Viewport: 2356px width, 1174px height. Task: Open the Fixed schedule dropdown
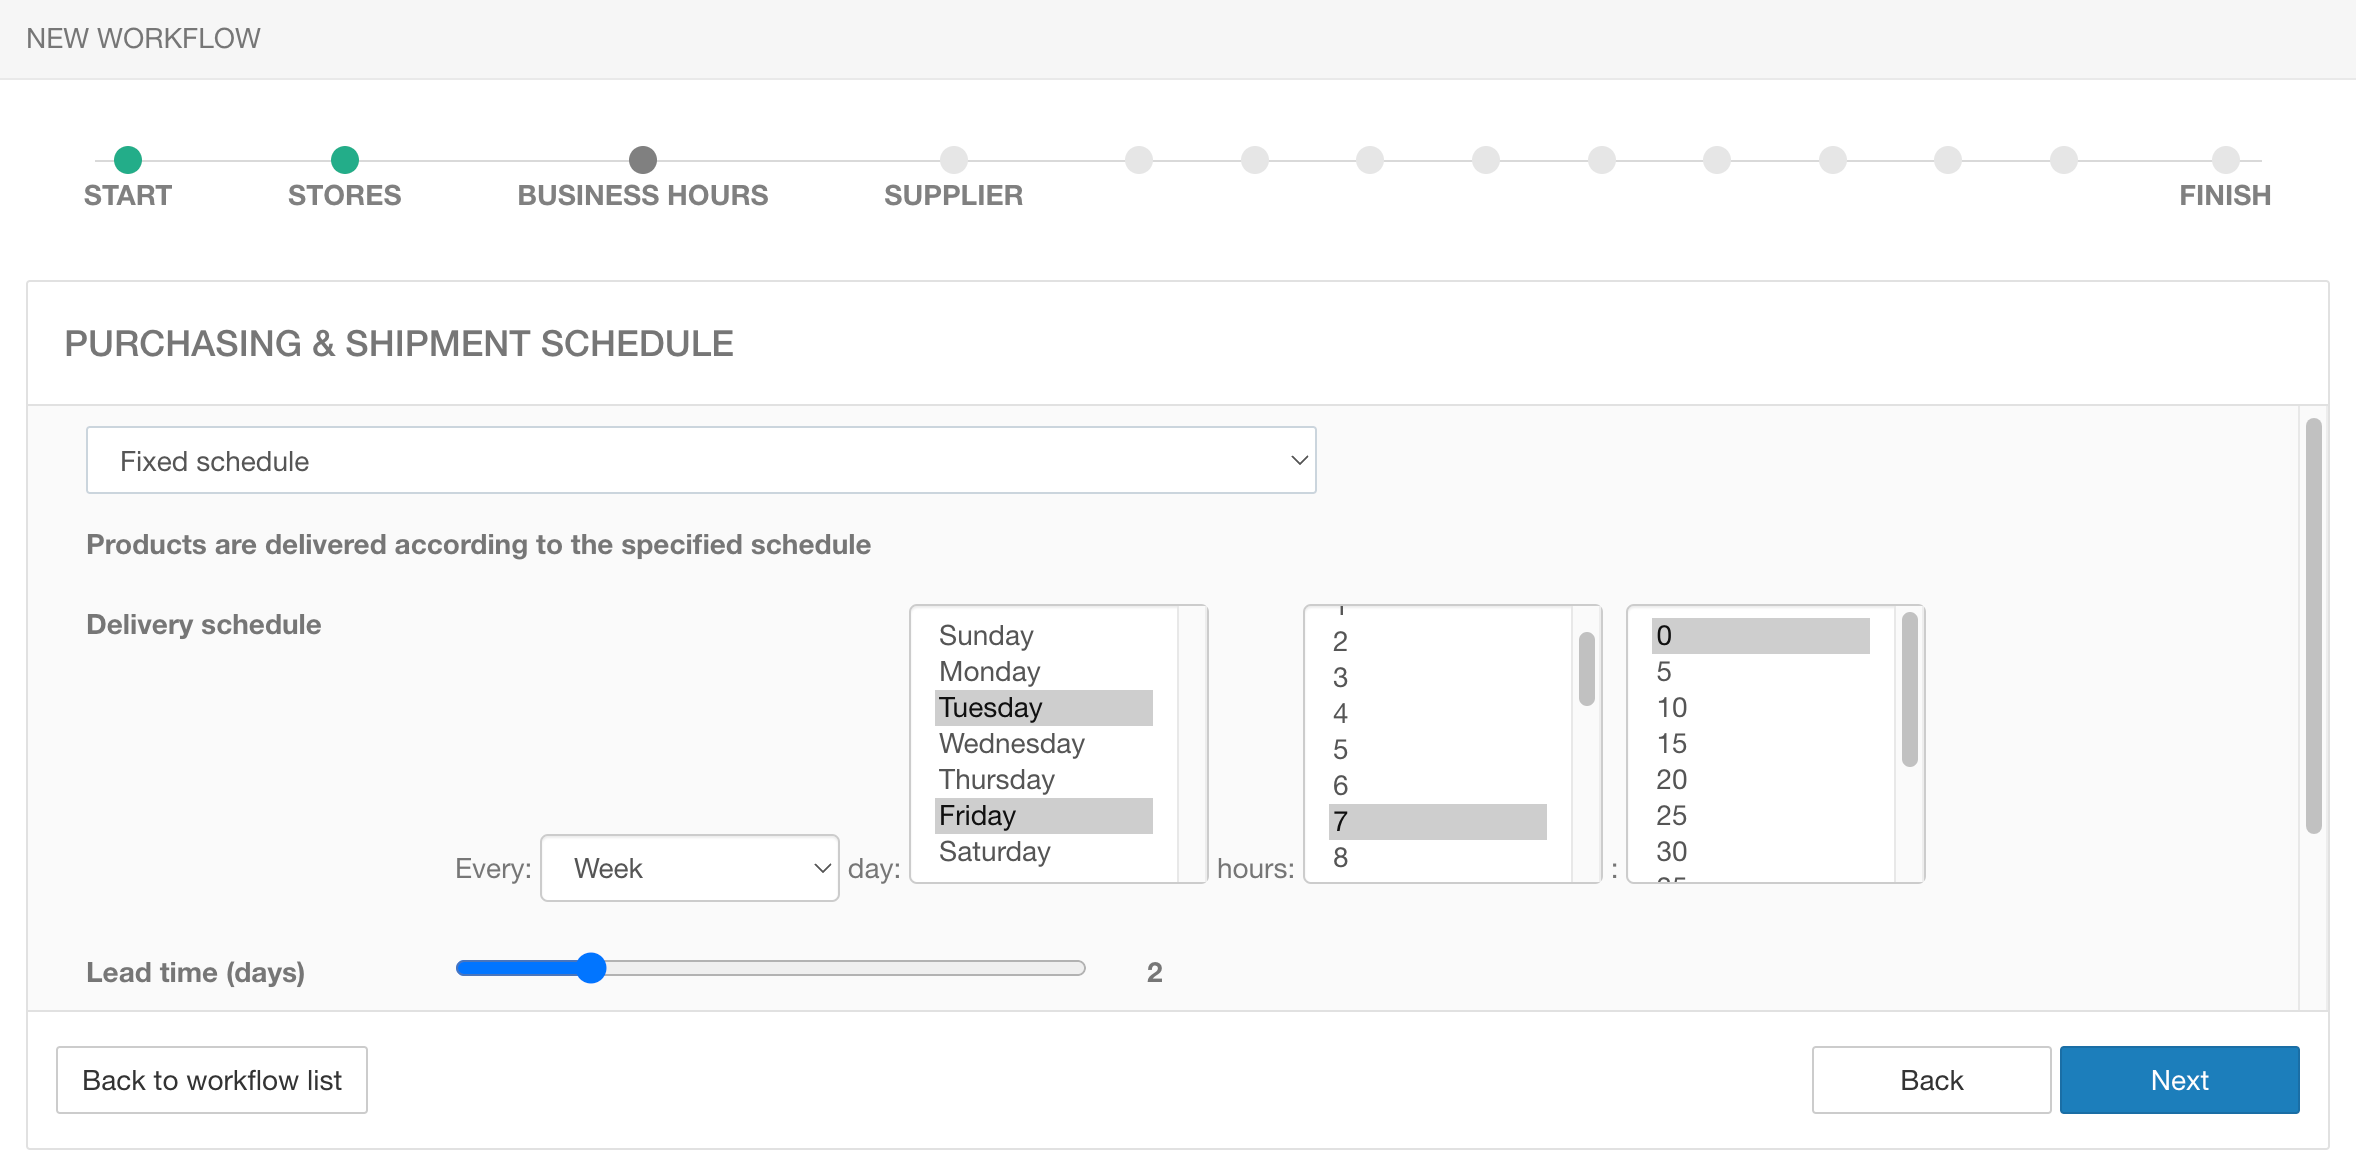click(x=701, y=461)
